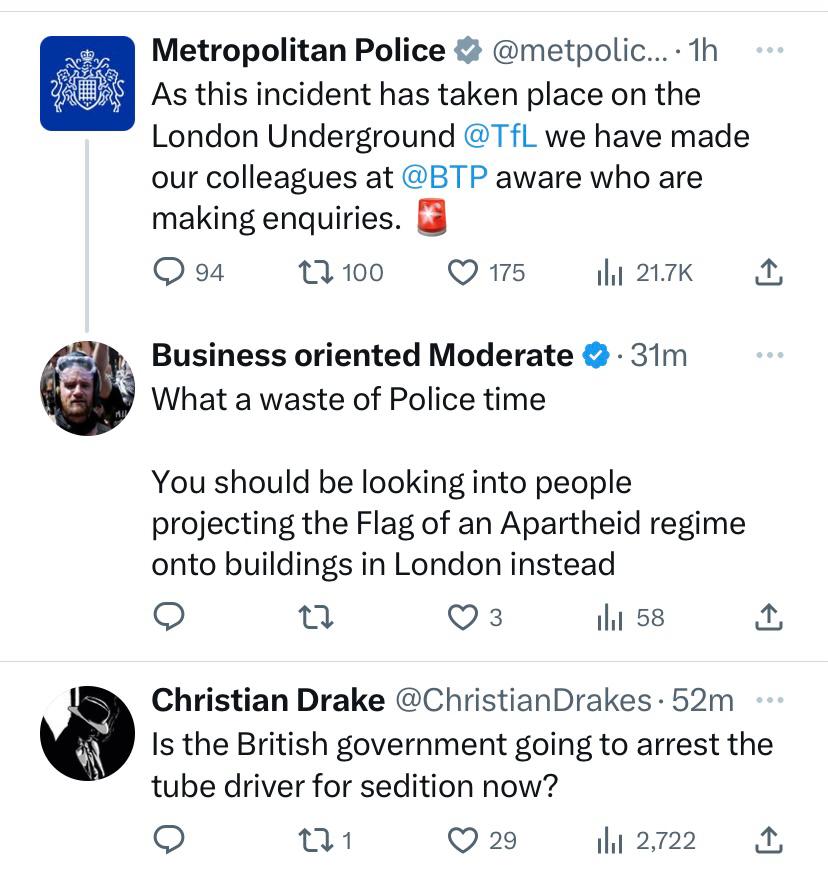This screenshot has width=828, height=879.
Task: Open more options on Christian Drake tweet
Action: coord(768,700)
